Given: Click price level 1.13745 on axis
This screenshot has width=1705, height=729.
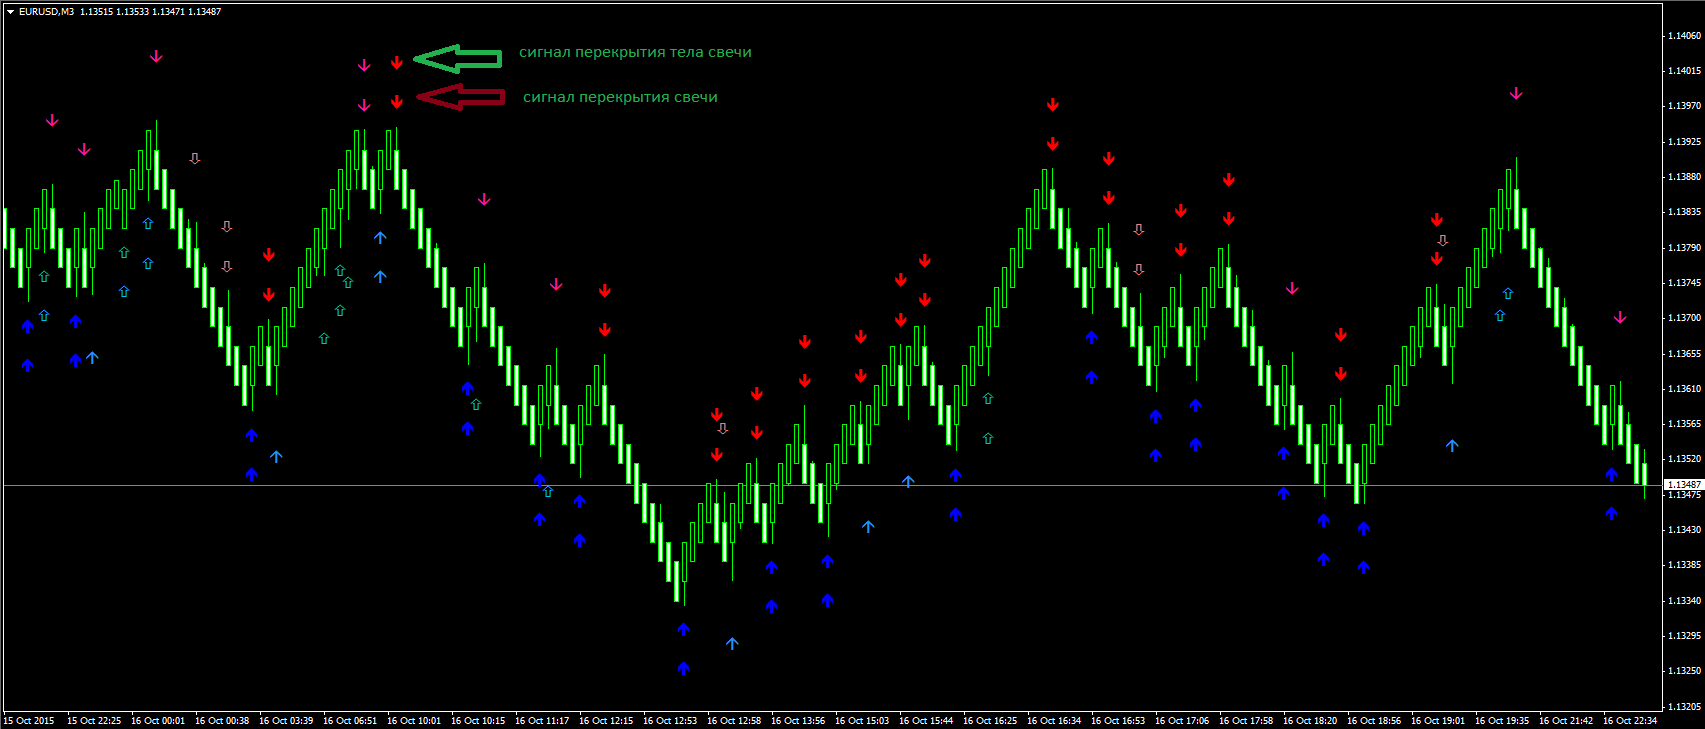Looking at the screenshot, I should coord(1684,283).
